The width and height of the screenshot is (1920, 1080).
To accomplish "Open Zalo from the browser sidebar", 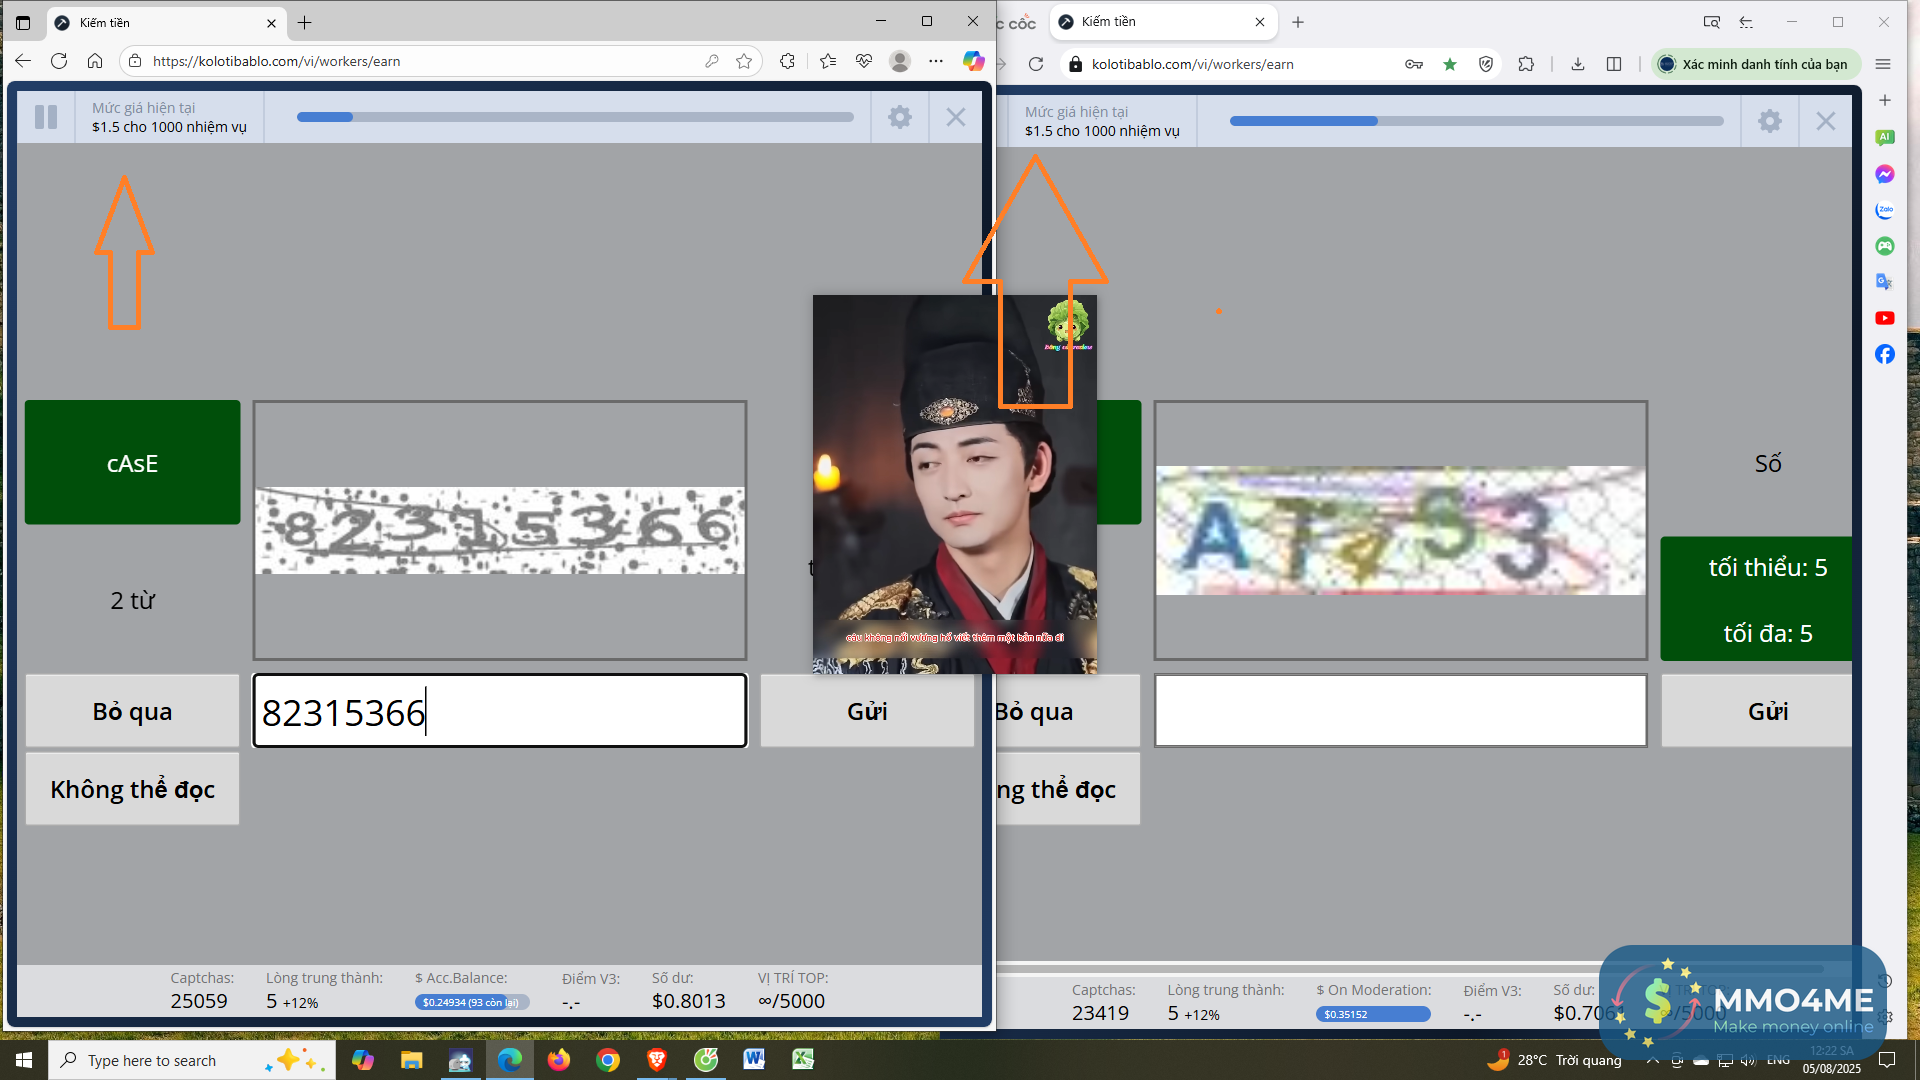I will 1885,210.
